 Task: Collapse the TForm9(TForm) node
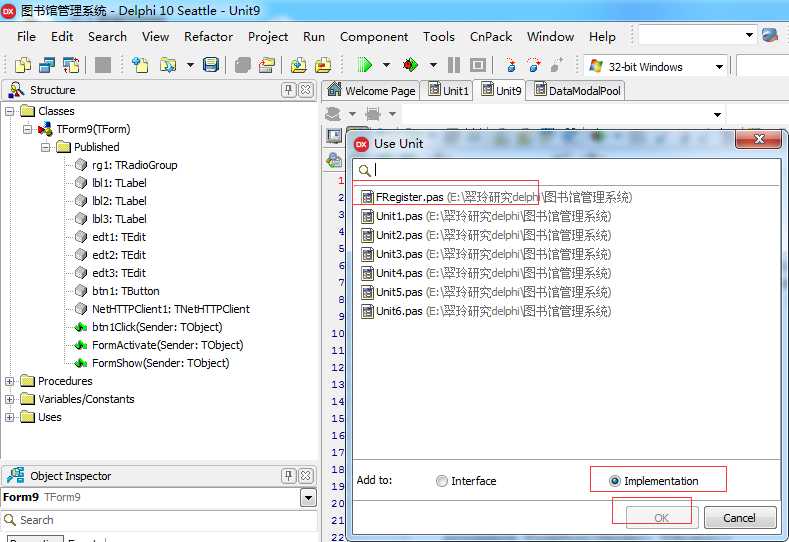click(28, 129)
